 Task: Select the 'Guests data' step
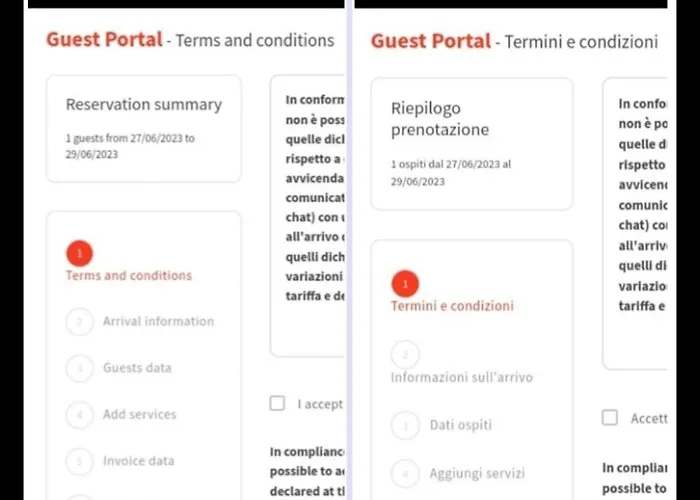(137, 368)
